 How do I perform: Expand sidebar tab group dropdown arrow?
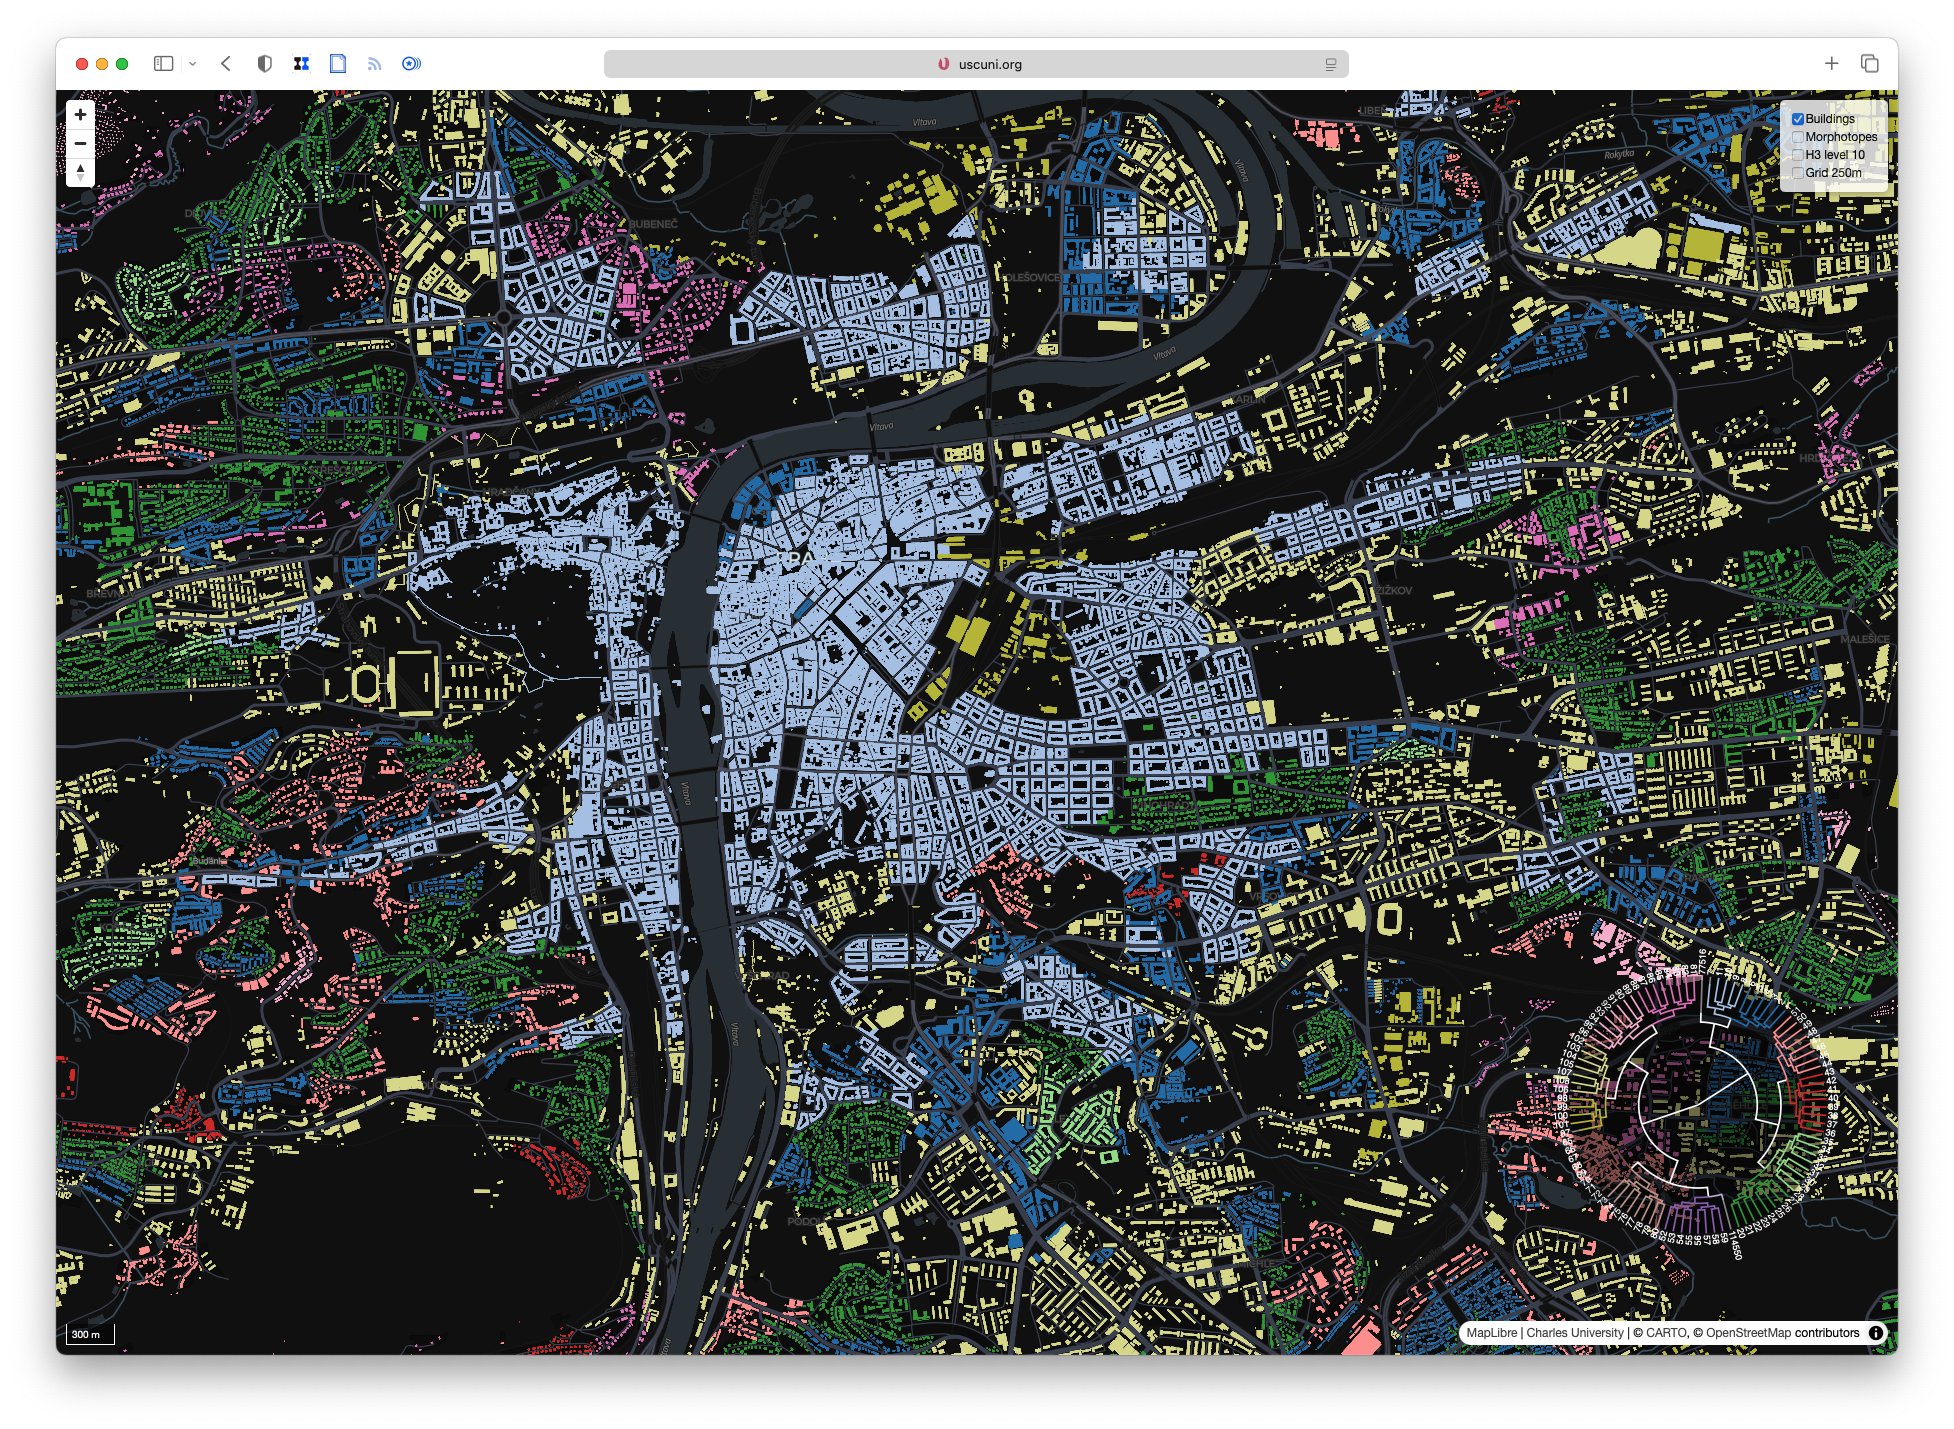click(x=193, y=64)
